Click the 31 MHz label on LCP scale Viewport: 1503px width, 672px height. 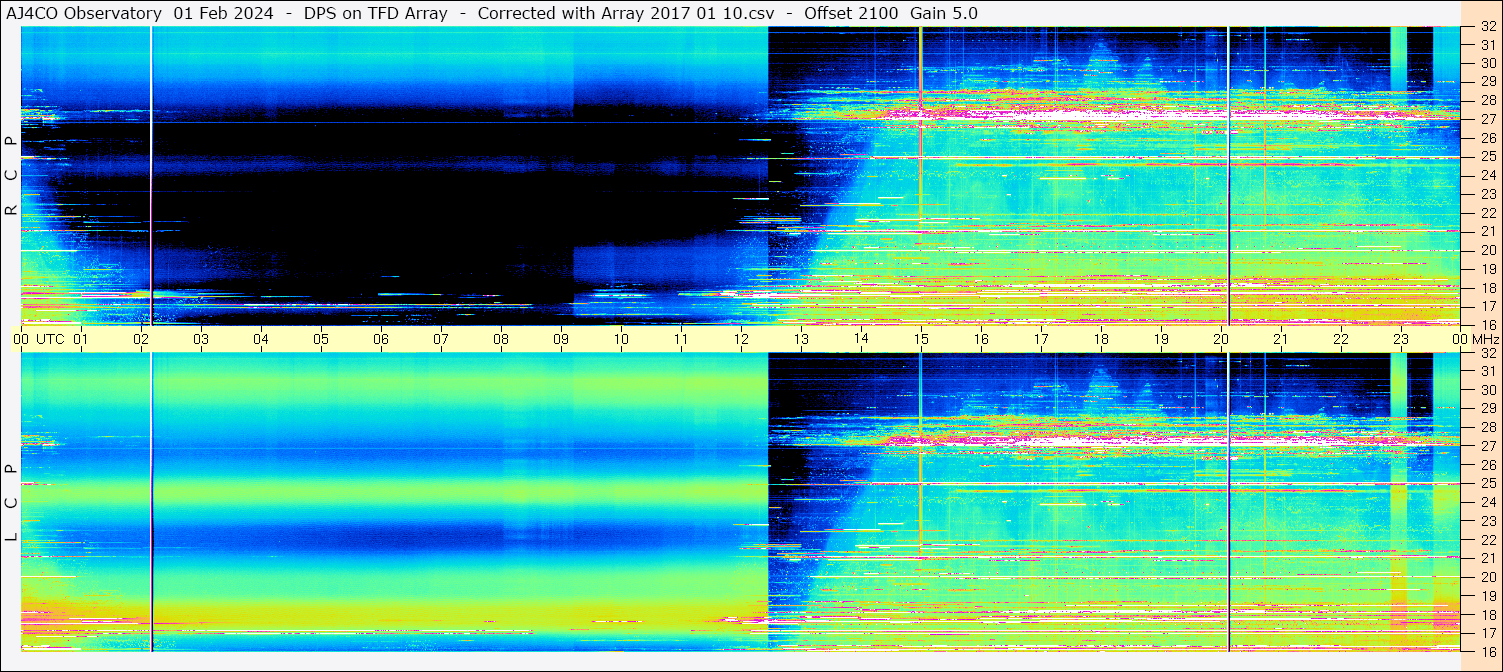1487,371
